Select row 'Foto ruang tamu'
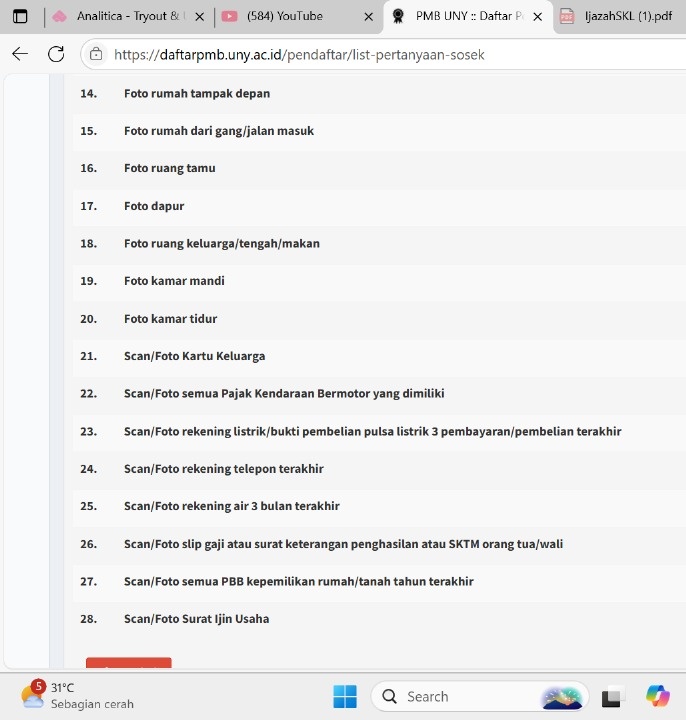The image size is (686, 720). pos(379,169)
